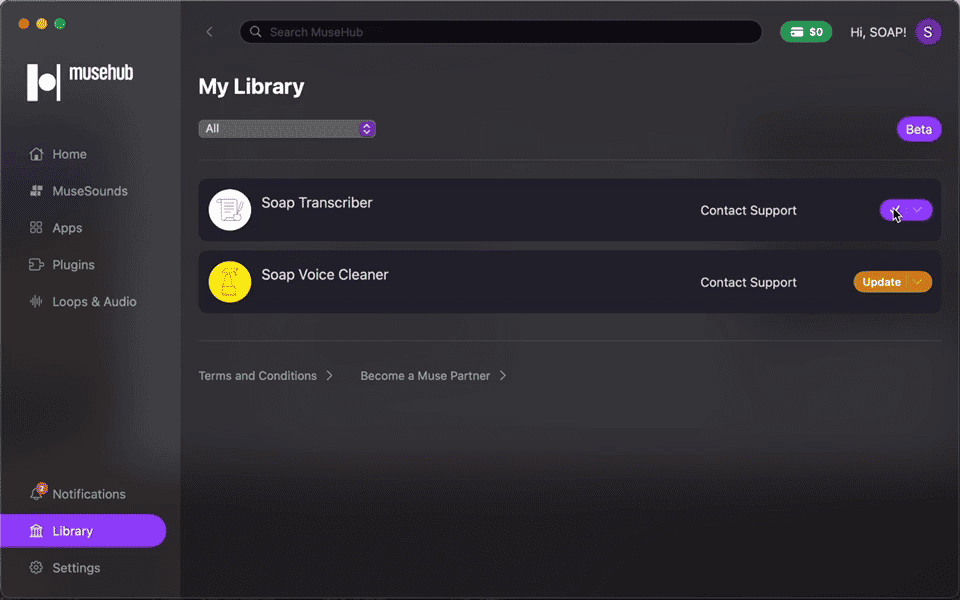The width and height of the screenshot is (960, 600).
Task: Open Terms and Conditions
Action: [257, 375]
